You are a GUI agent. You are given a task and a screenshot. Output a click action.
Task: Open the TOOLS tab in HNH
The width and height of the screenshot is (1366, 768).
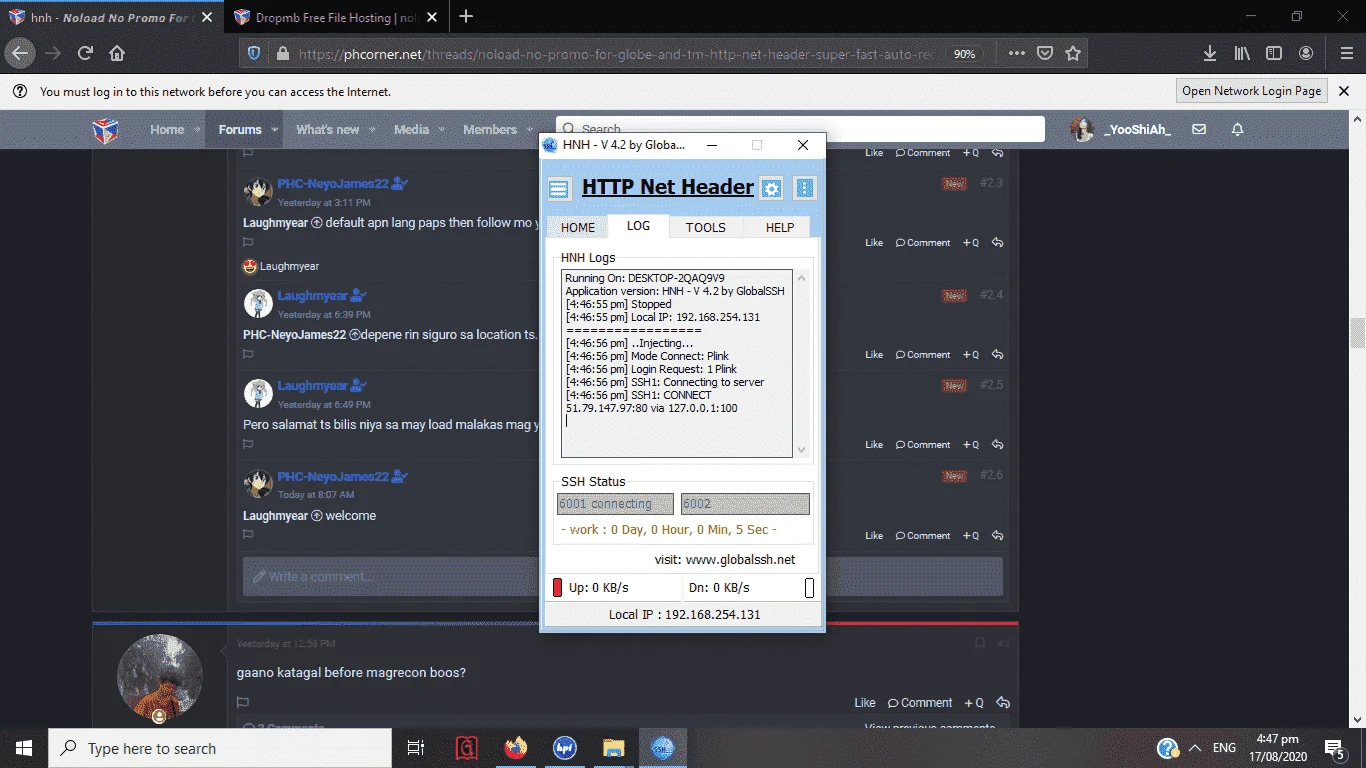(x=705, y=227)
